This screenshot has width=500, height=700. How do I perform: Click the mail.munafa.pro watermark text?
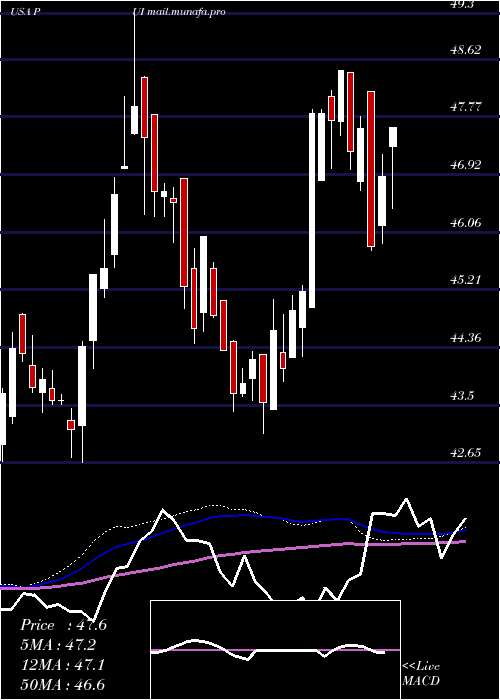coord(184,12)
